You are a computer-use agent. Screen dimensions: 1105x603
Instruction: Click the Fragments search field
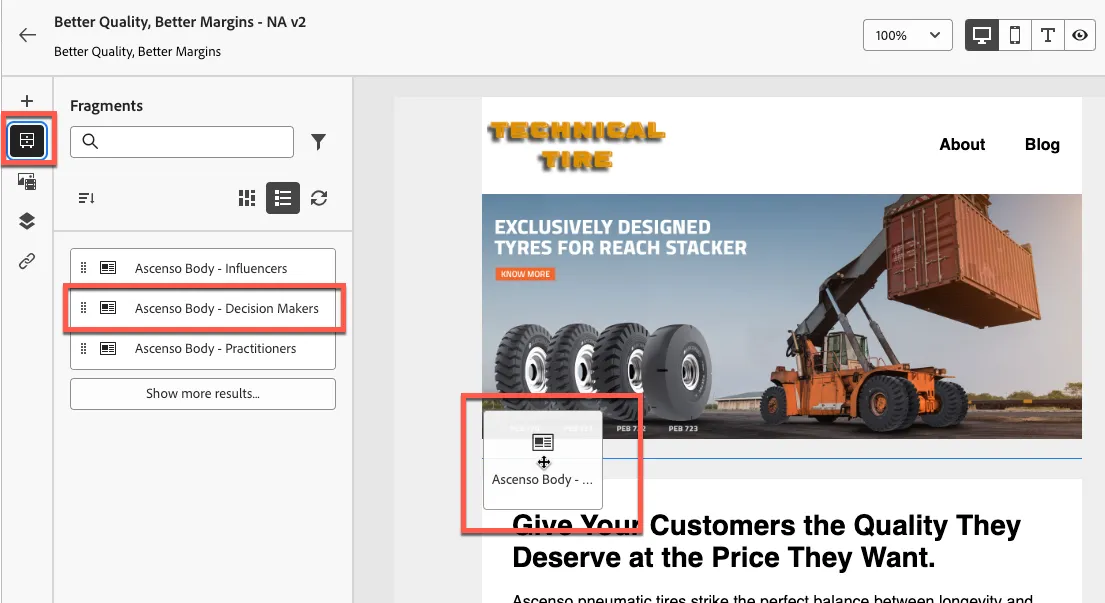pyautogui.click(x=182, y=142)
